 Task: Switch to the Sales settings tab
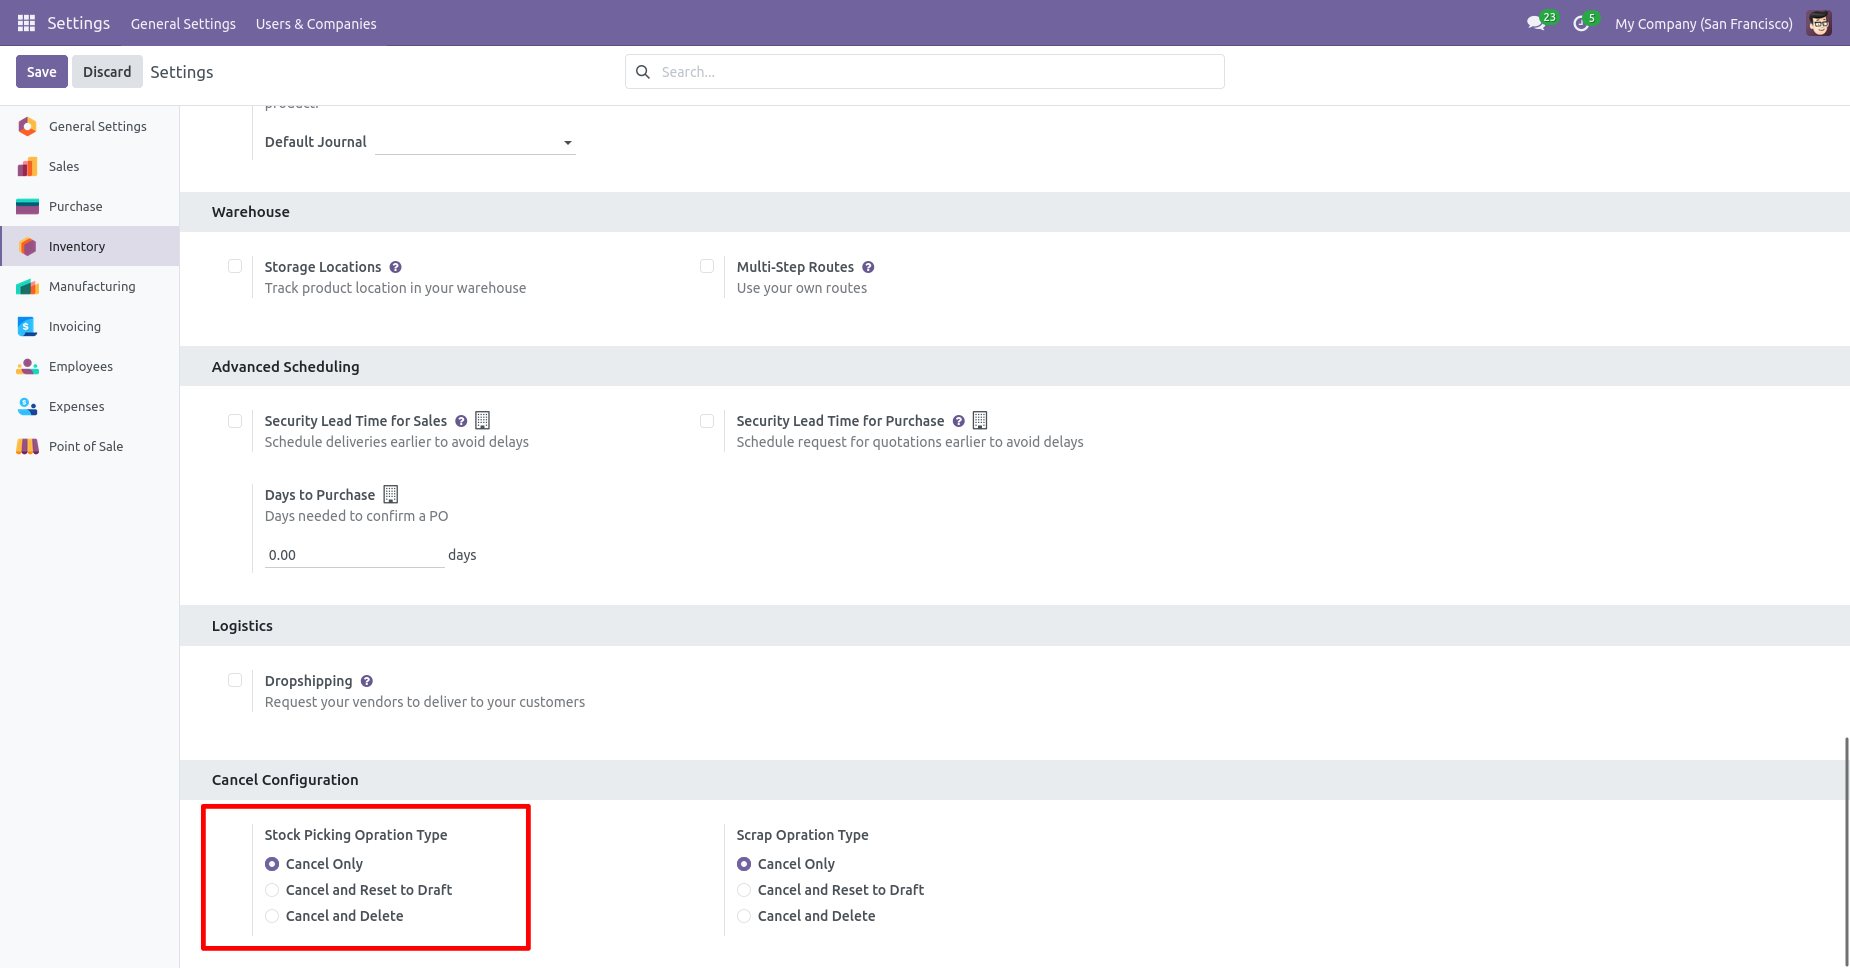coord(90,166)
